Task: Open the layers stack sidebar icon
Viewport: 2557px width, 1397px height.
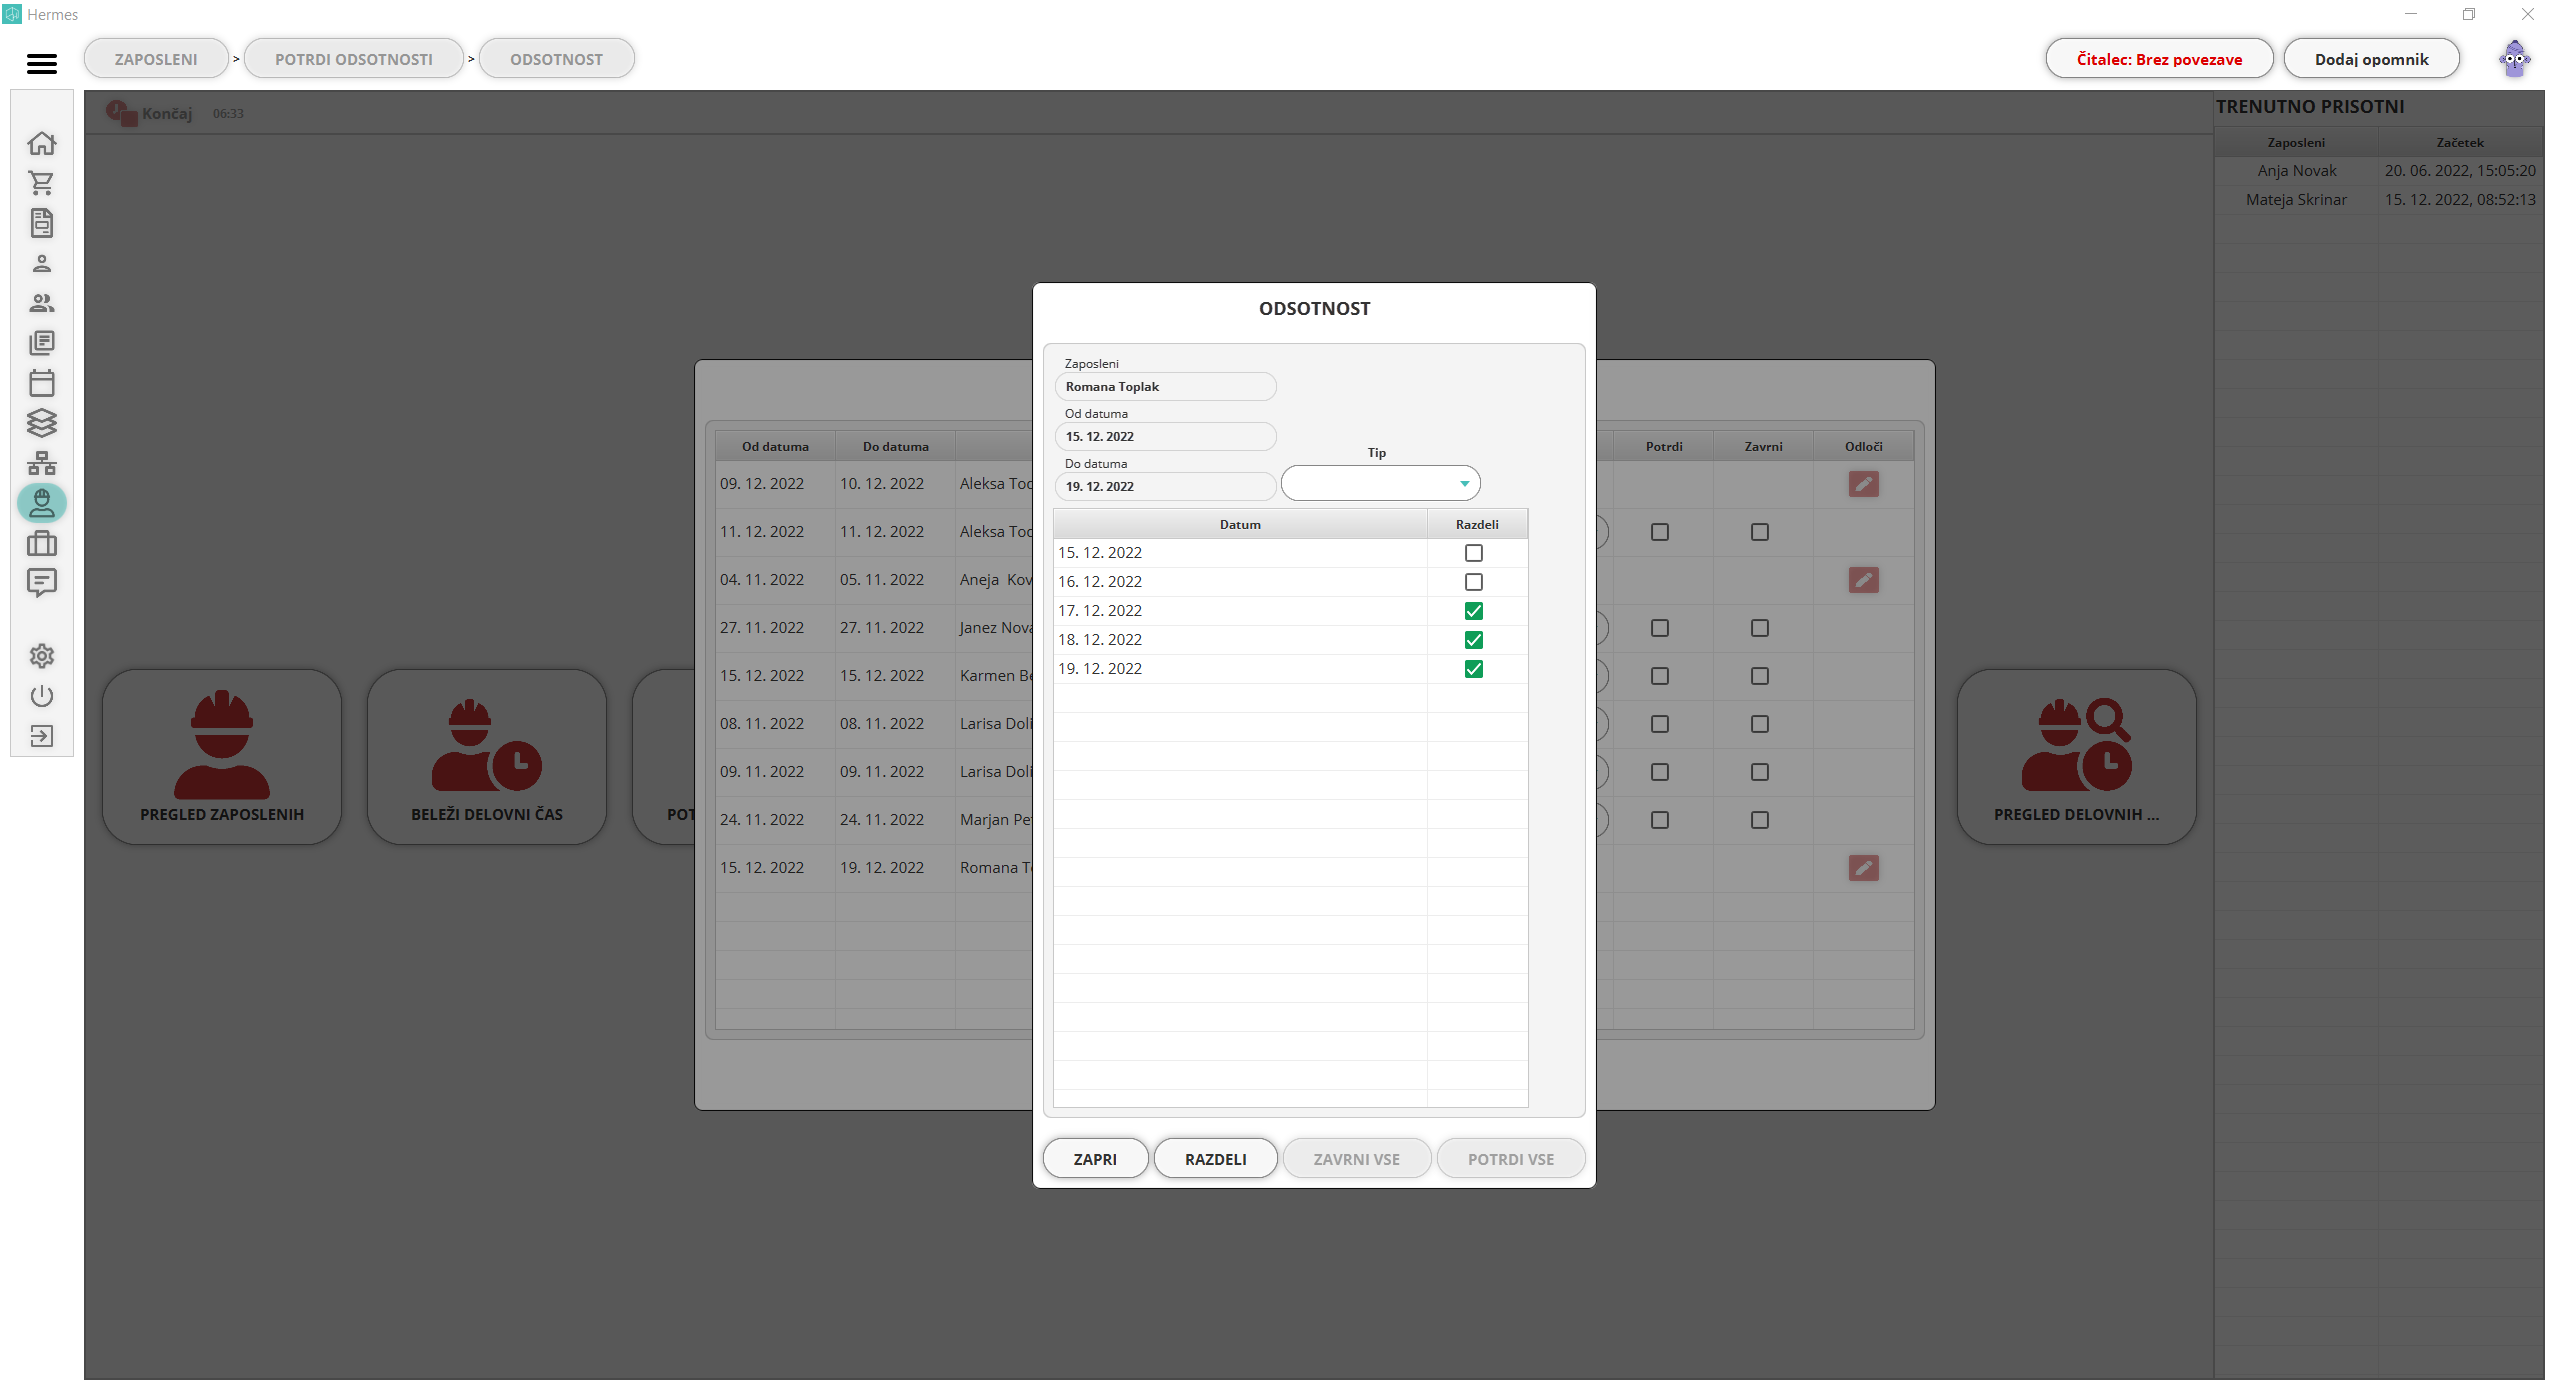Action: (x=42, y=423)
